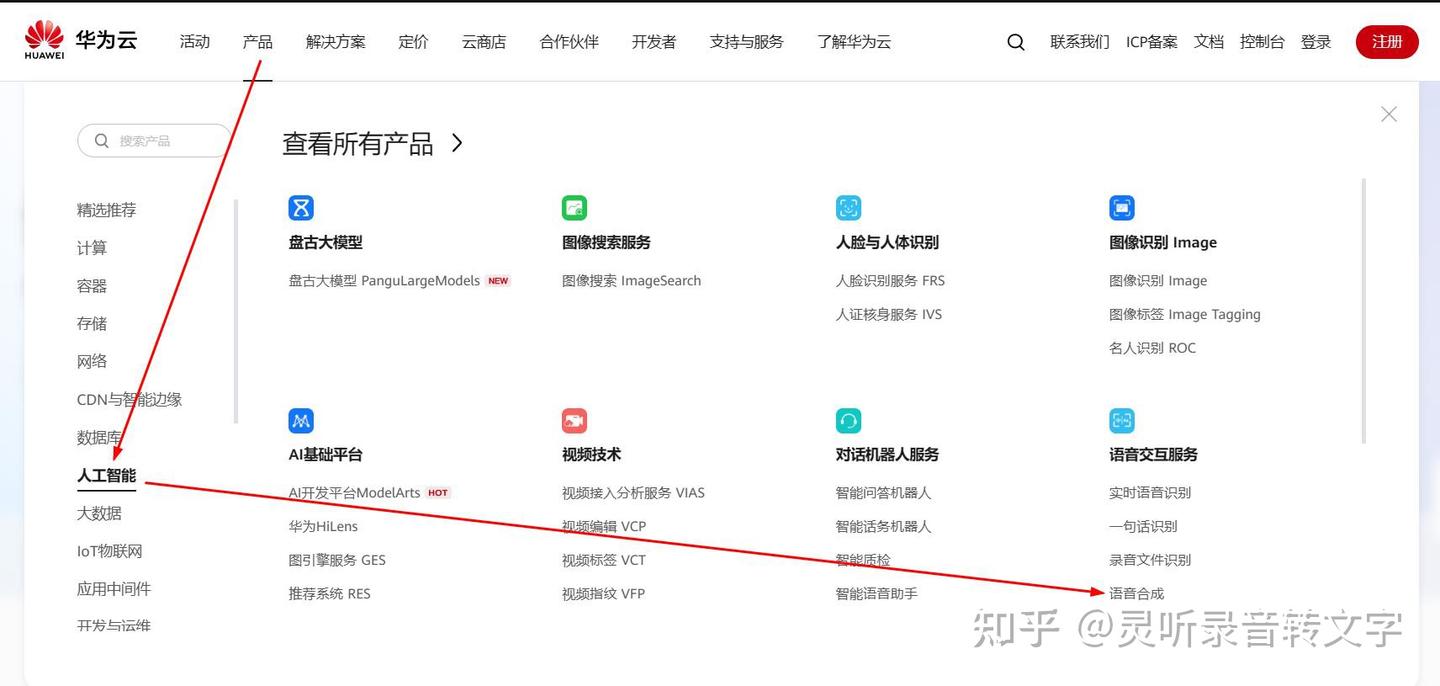Viewport: 1440px width, 686px height.
Task: Select CDN与智能边缘 category in sidebar
Action: coord(130,400)
